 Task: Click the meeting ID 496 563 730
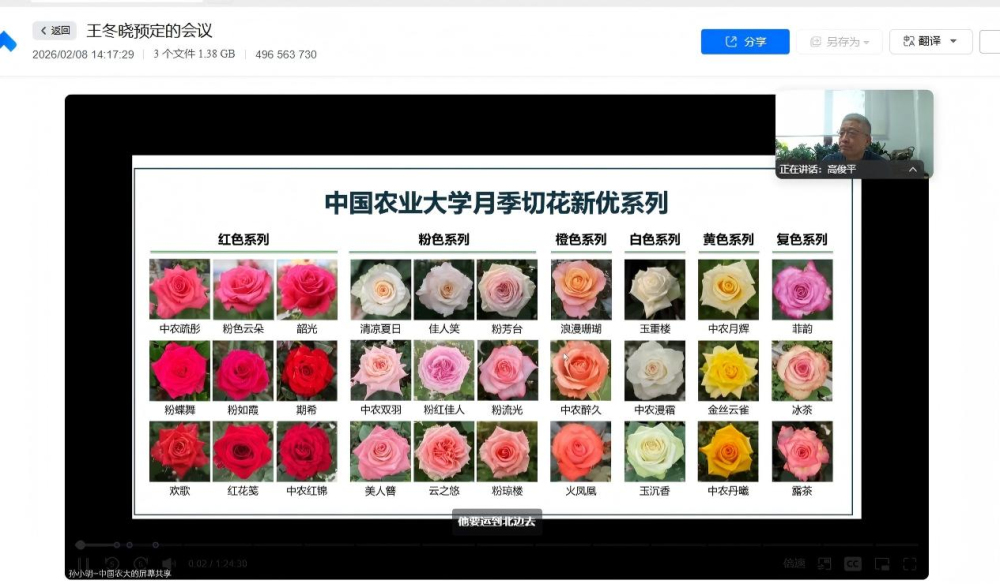tap(286, 54)
